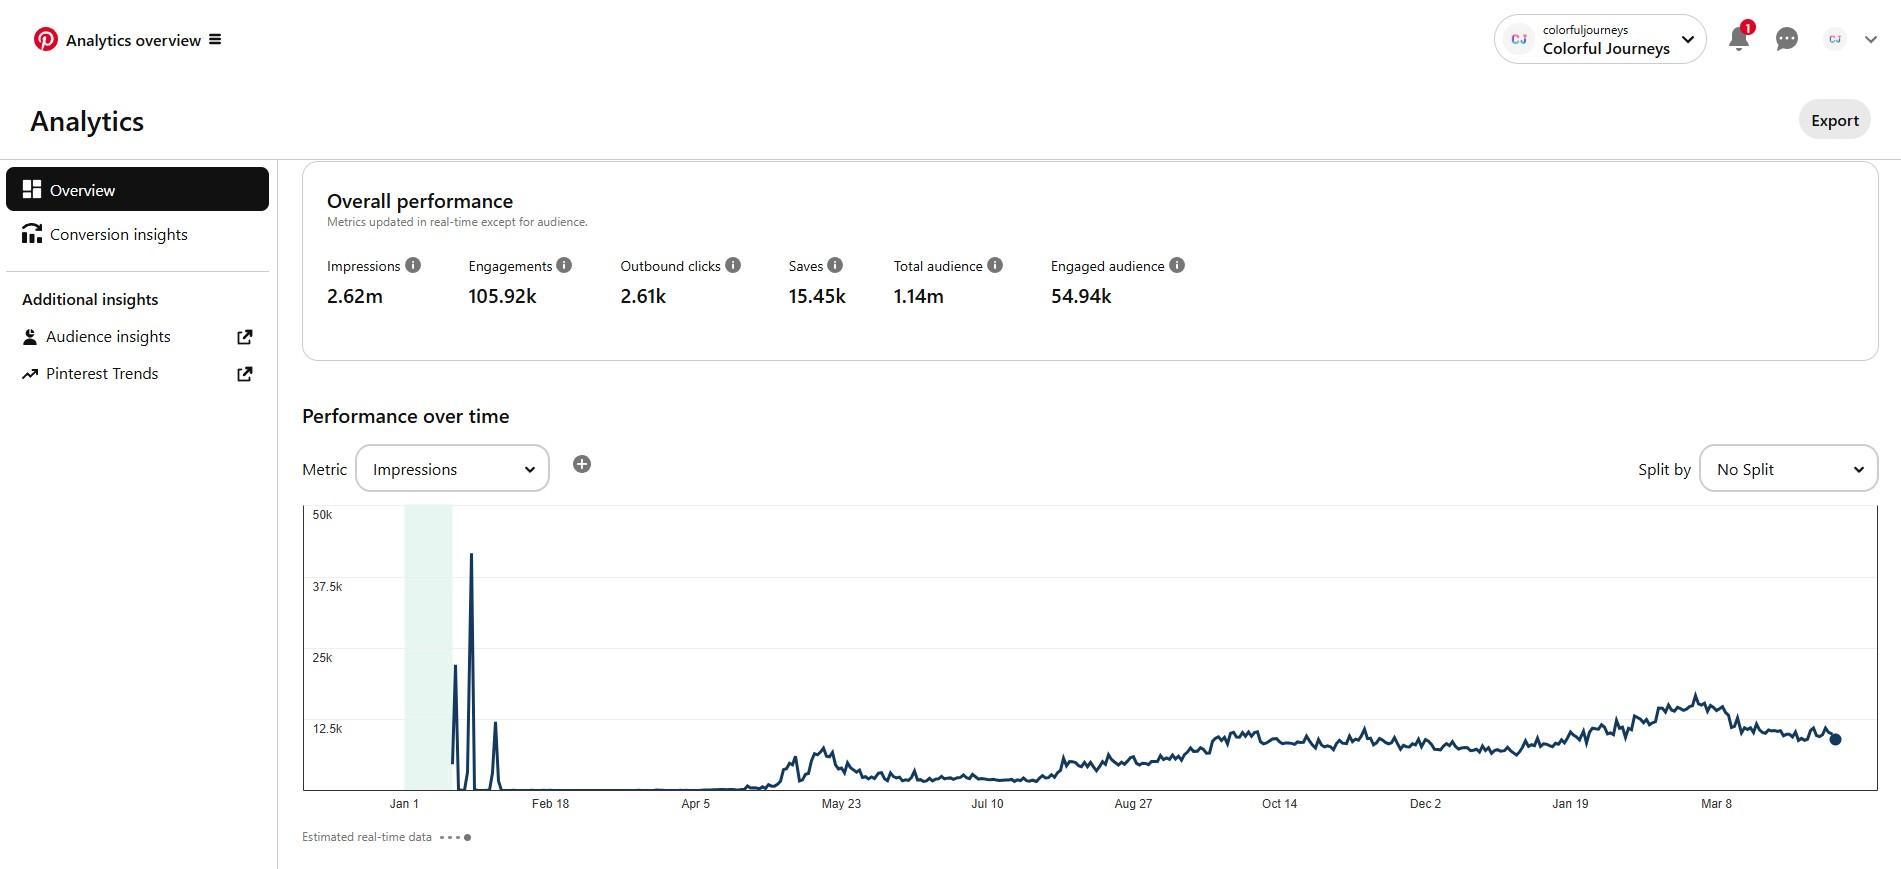This screenshot has height=869, width=1901.
Task: Click the Additional insights heading
Action: point(90,299)
